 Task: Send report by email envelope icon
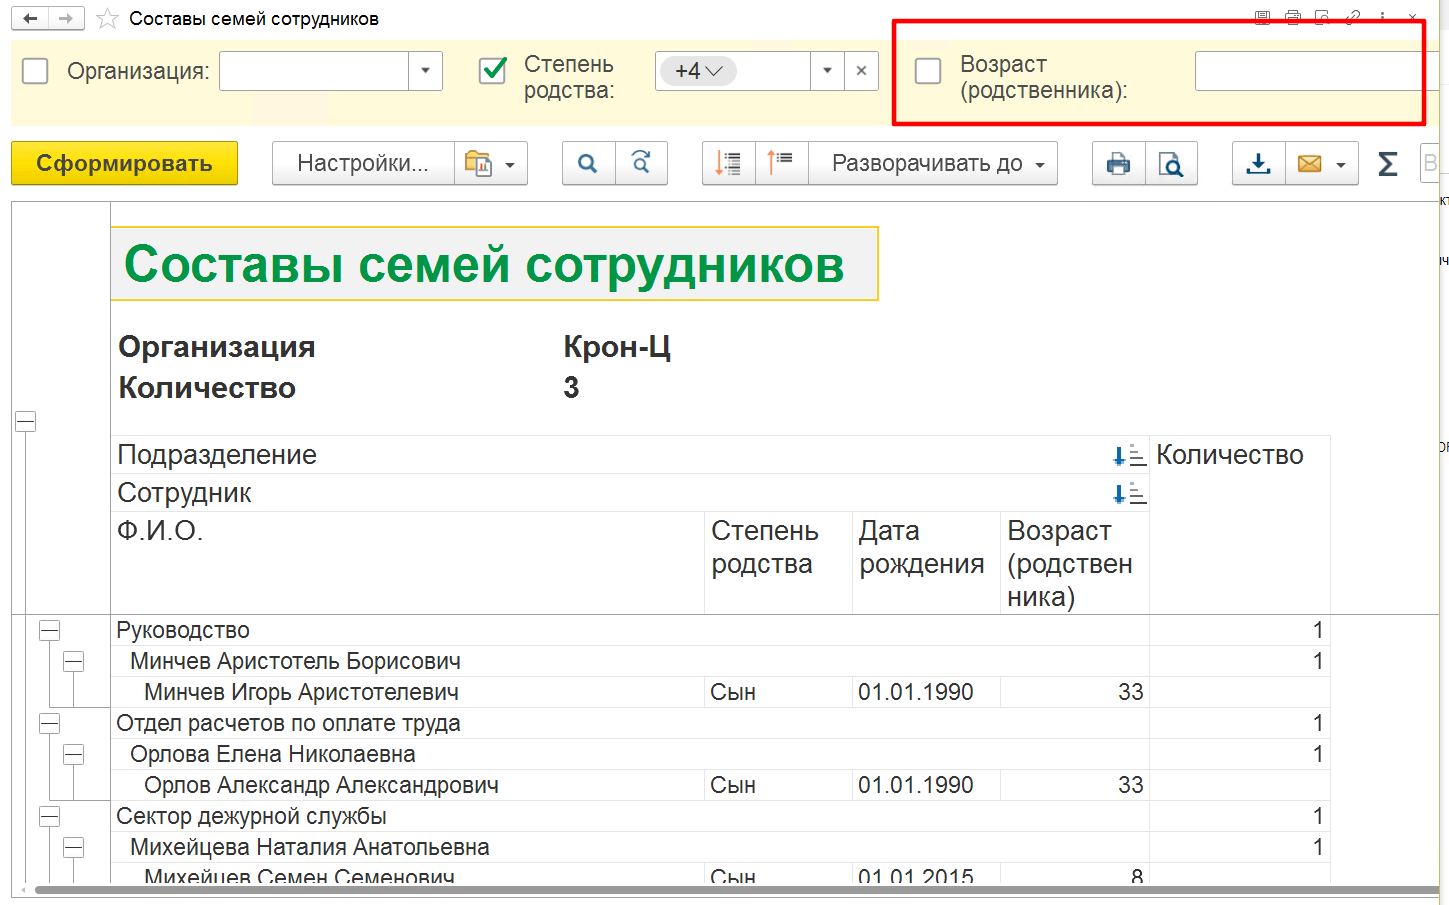1309,164
